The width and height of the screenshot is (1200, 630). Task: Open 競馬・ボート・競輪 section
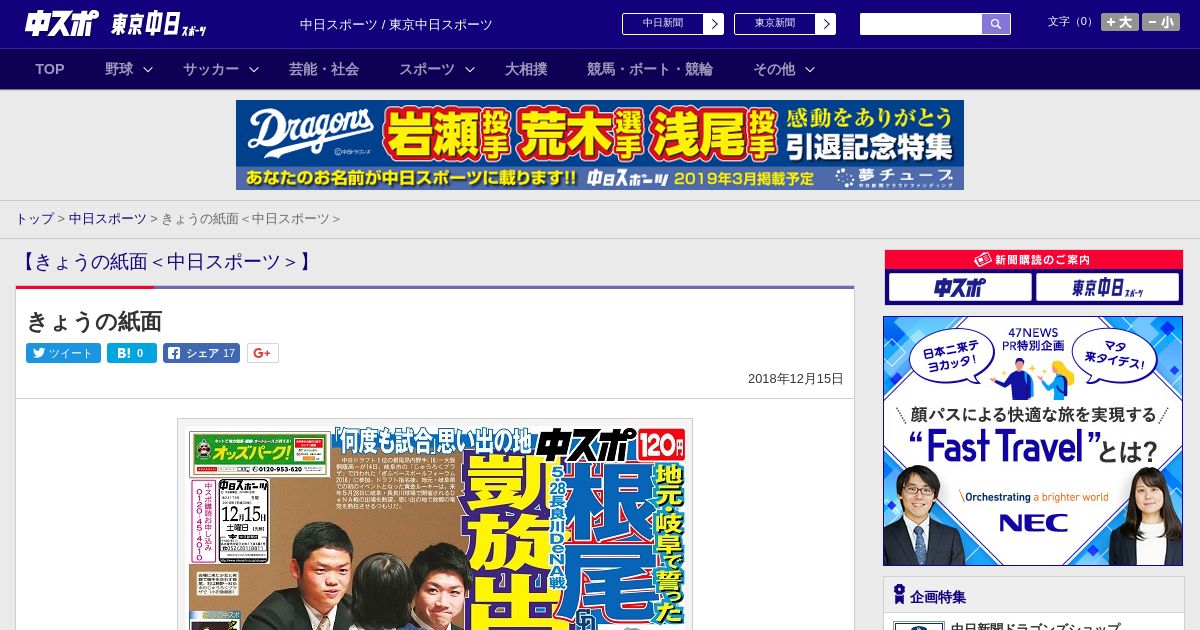[650, 69]
